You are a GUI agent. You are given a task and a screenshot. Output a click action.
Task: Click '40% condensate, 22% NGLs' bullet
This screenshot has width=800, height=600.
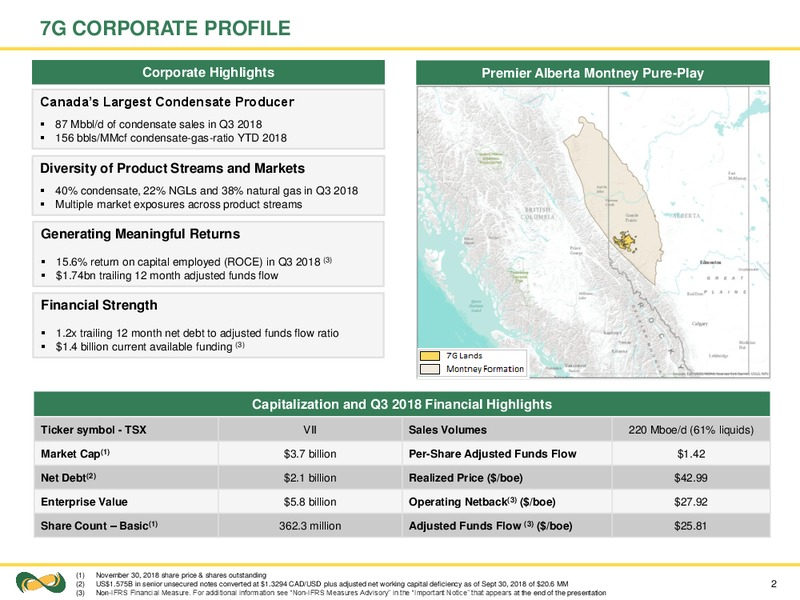(x=206, y=191)
